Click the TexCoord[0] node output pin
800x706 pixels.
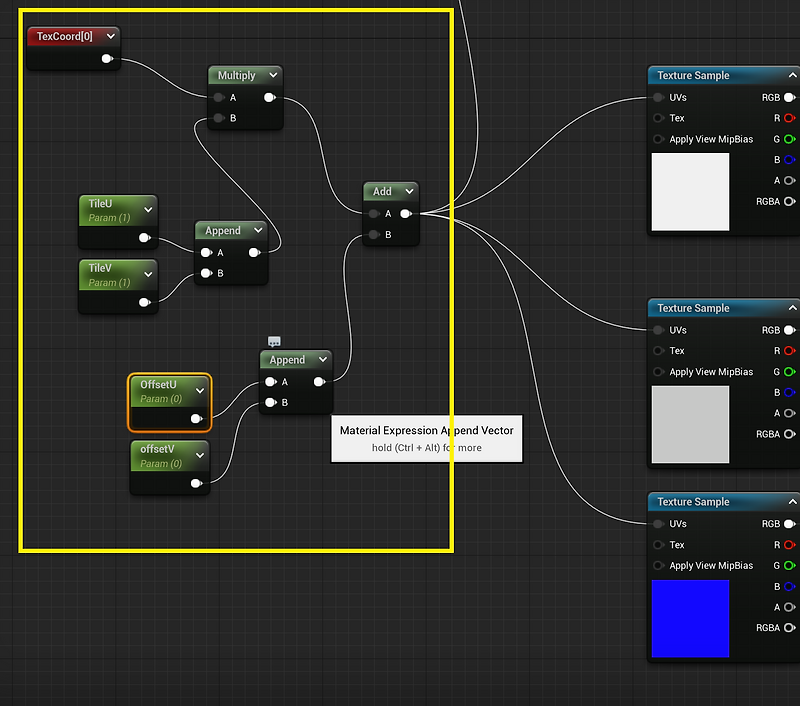click(107, 59)
